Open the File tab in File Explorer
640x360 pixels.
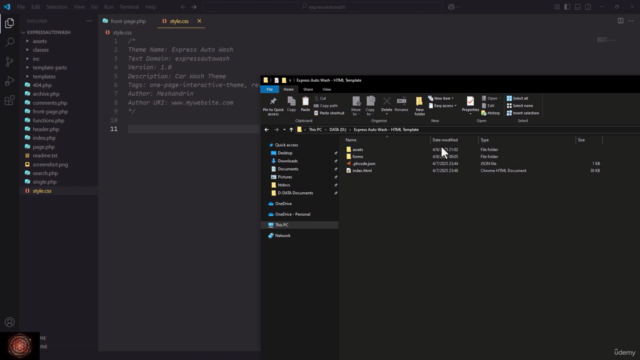tap(270, 89)
